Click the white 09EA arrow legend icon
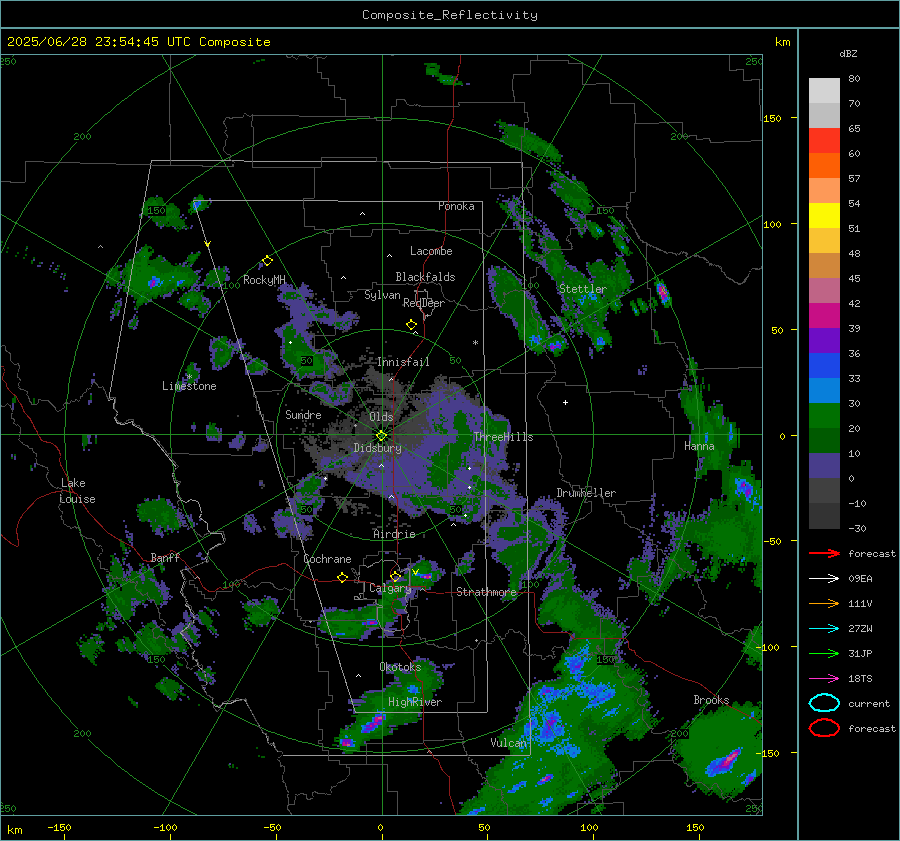900x841 pixels. pyautogui.click(x=824, y=579)
